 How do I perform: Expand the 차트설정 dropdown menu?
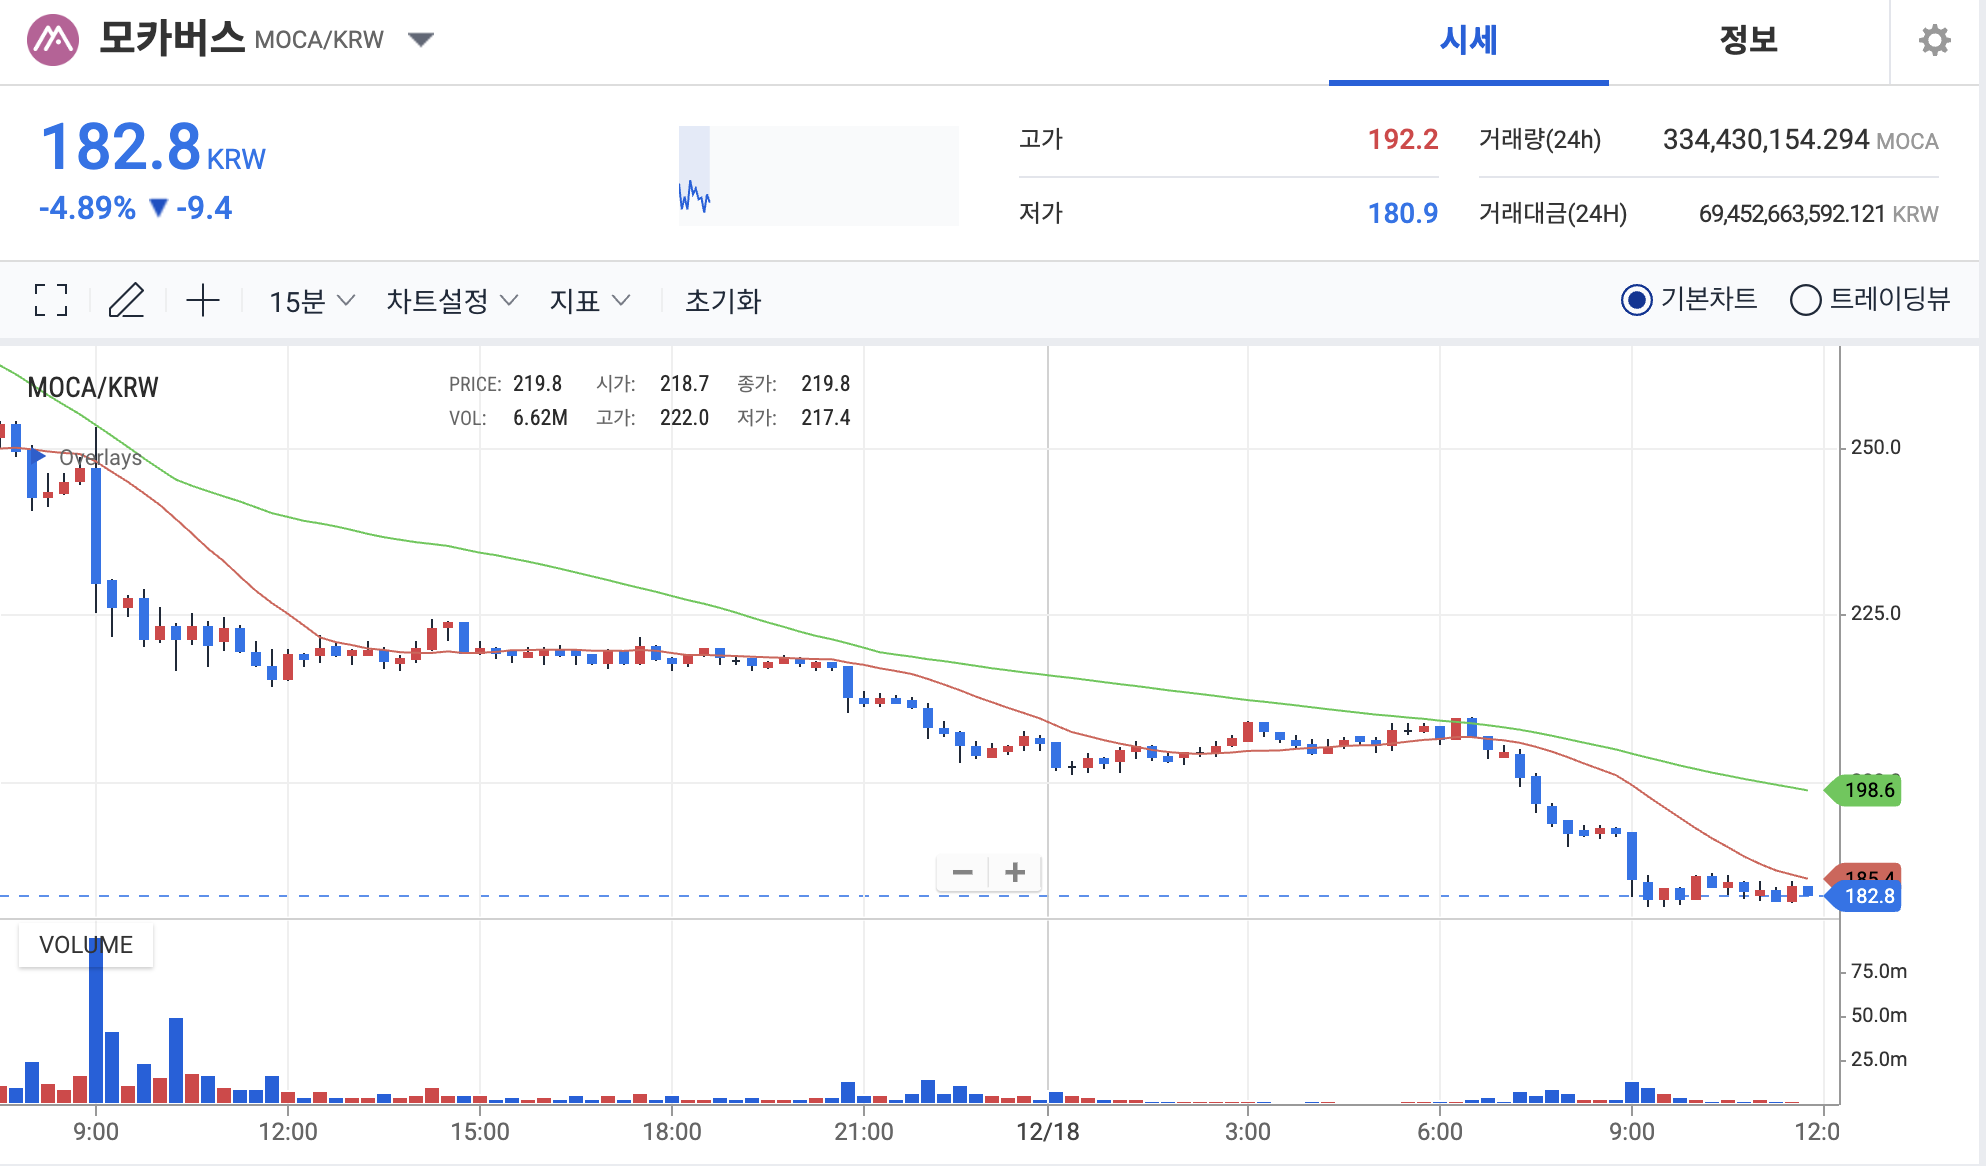(452, 301)
